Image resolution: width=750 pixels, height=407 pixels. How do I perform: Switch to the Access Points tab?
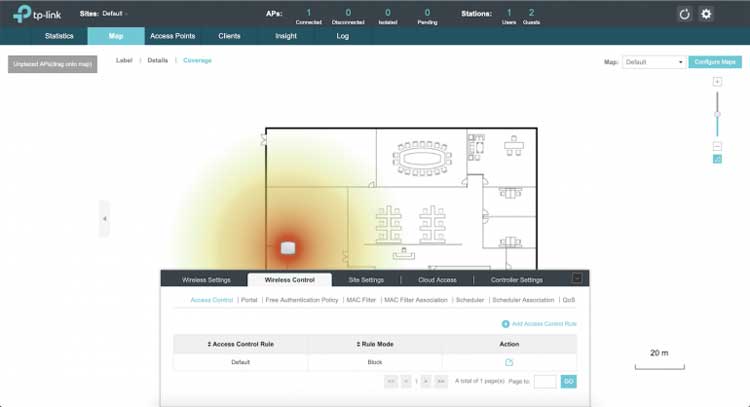pos(172,36)
